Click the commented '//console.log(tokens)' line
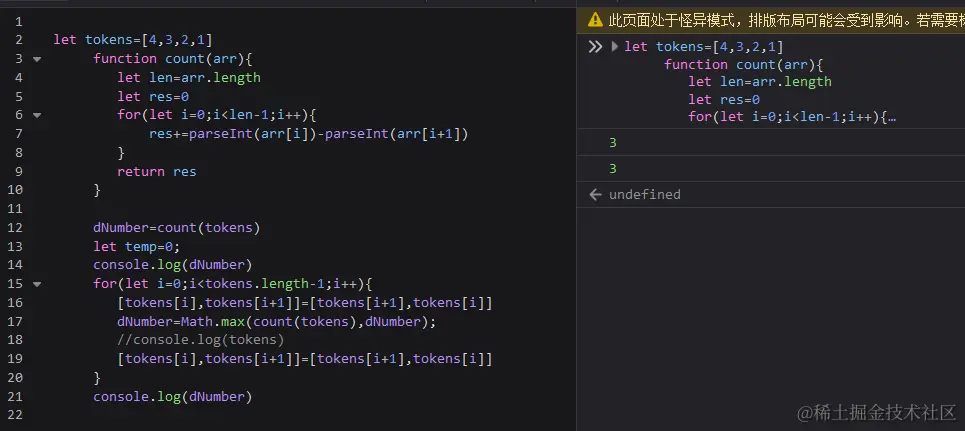This screenshot has height=431, width=965. pyautogui.click(x=201, y=340)
